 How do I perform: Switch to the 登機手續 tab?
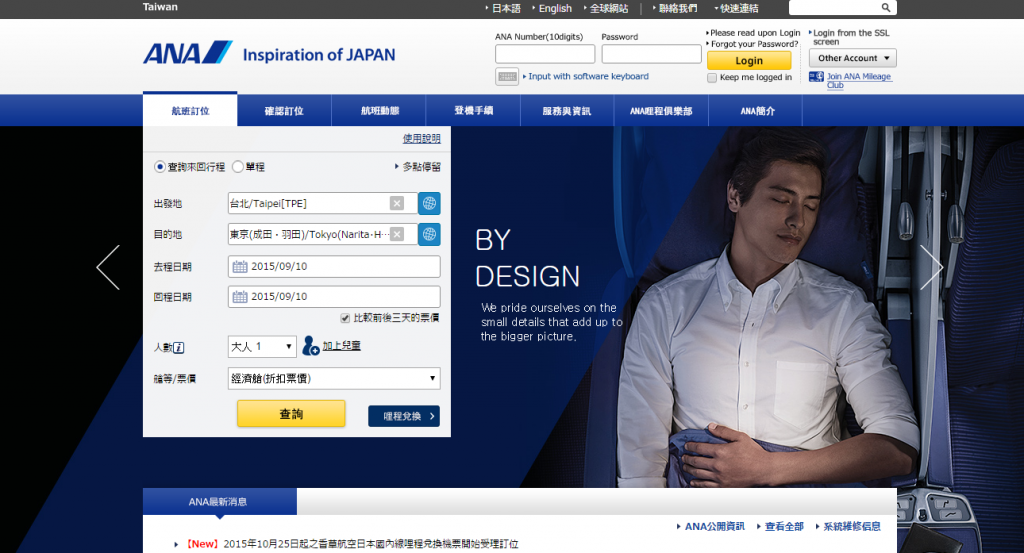click(x=473, y=110)
